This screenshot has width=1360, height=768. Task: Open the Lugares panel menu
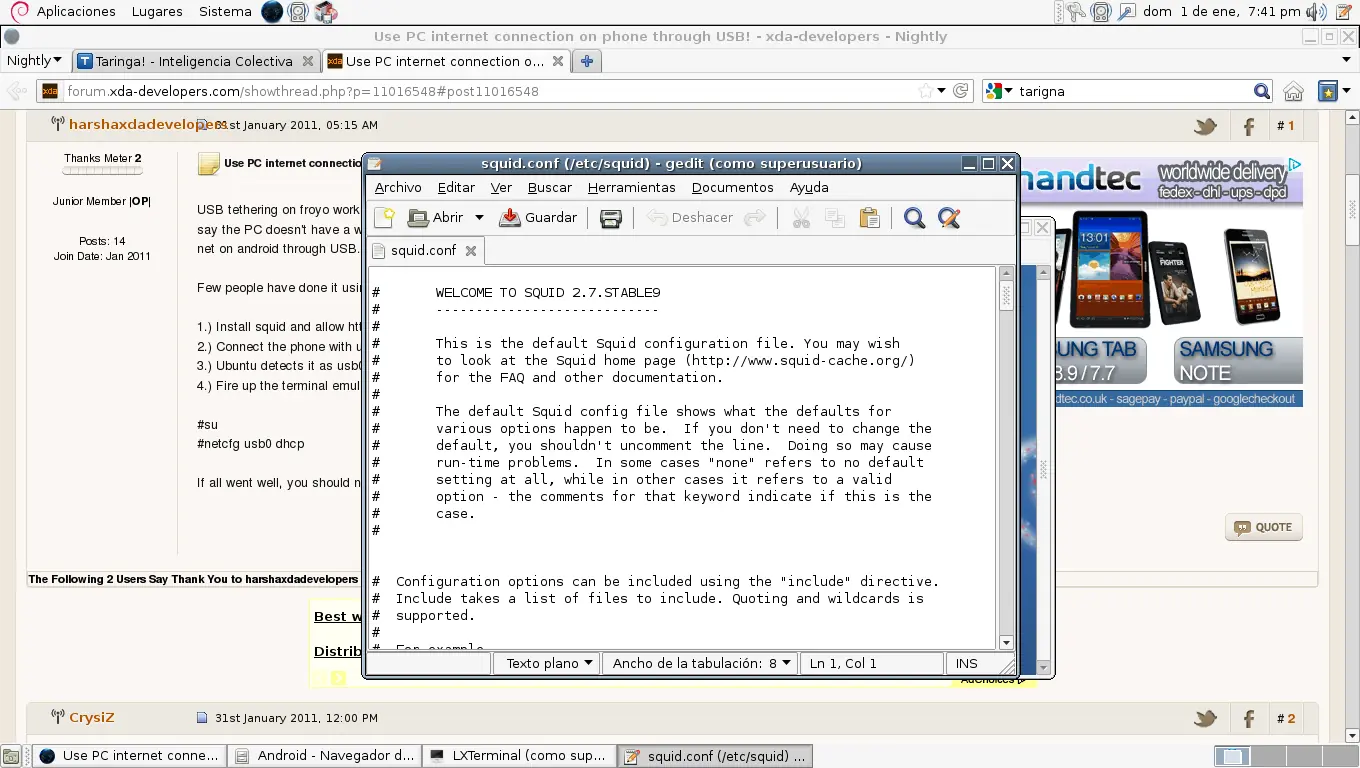click(157, 12)
